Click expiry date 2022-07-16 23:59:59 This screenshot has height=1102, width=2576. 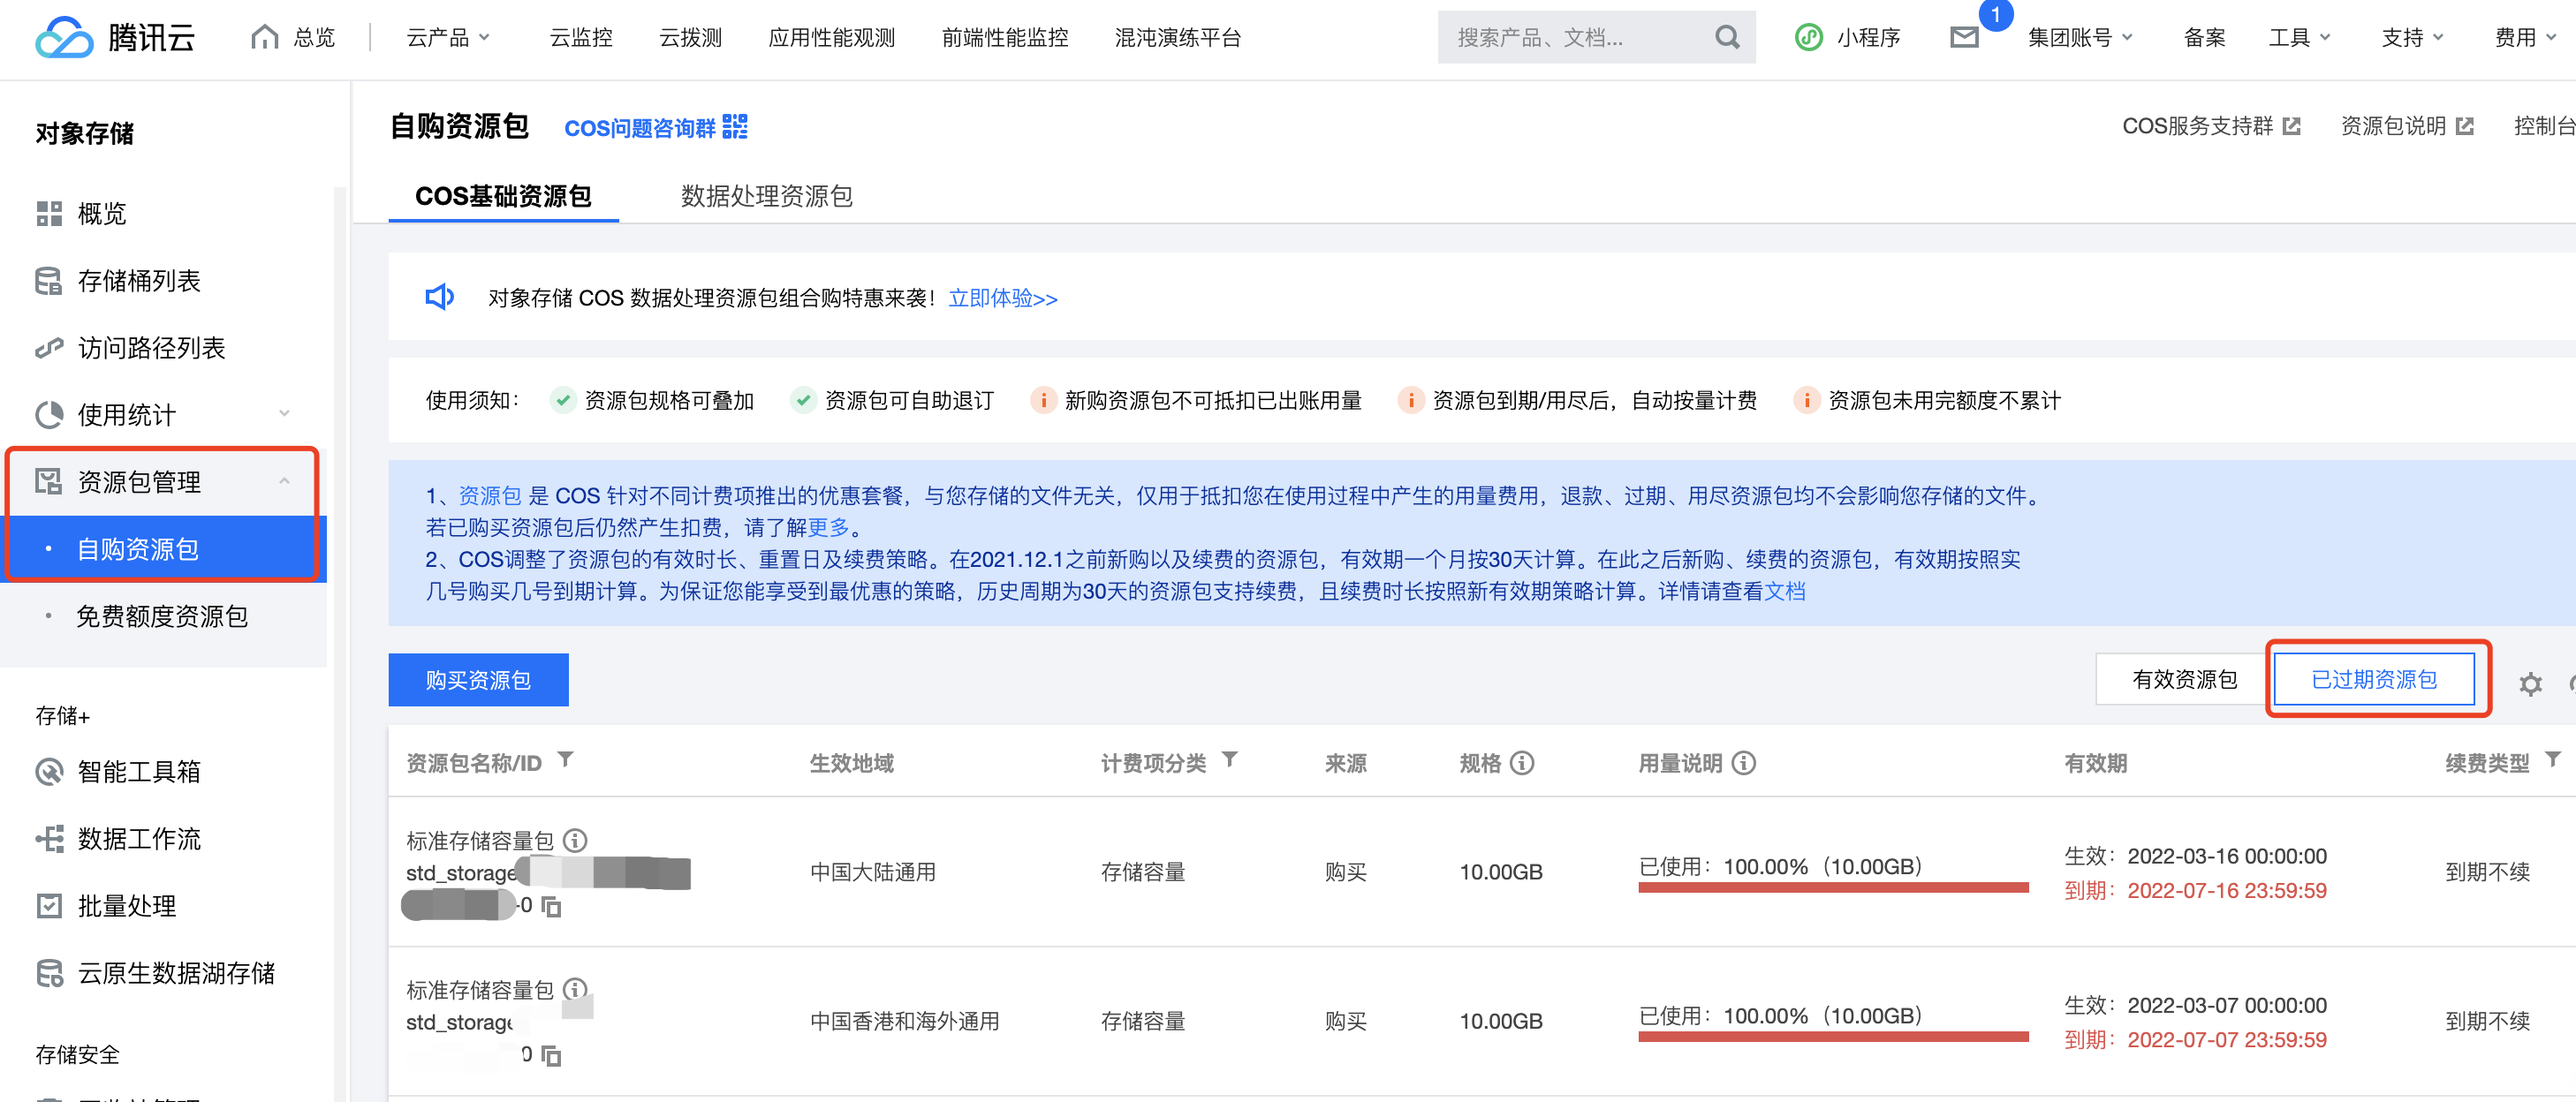tap(2226, 890)
